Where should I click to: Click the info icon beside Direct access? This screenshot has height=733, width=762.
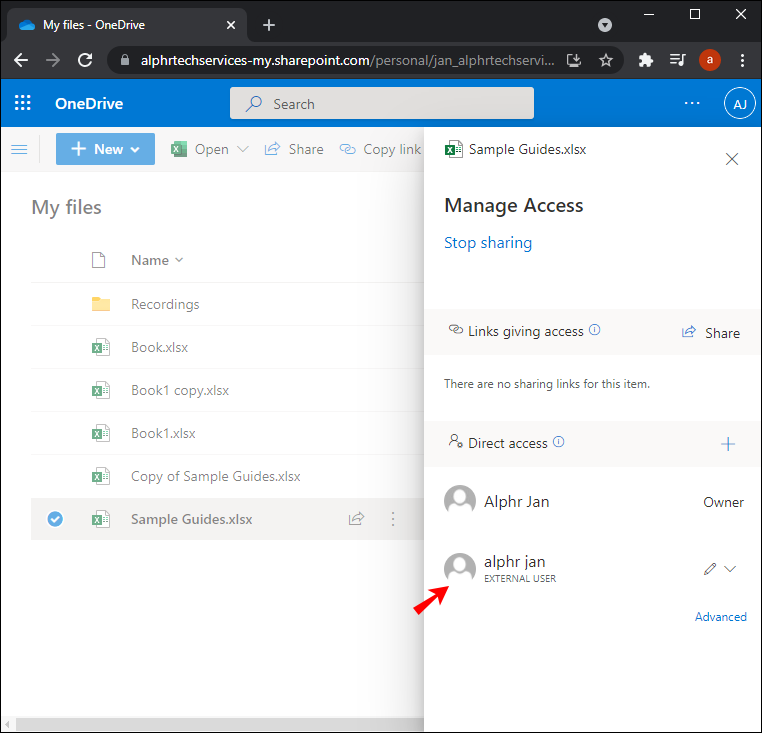point(559,442)
